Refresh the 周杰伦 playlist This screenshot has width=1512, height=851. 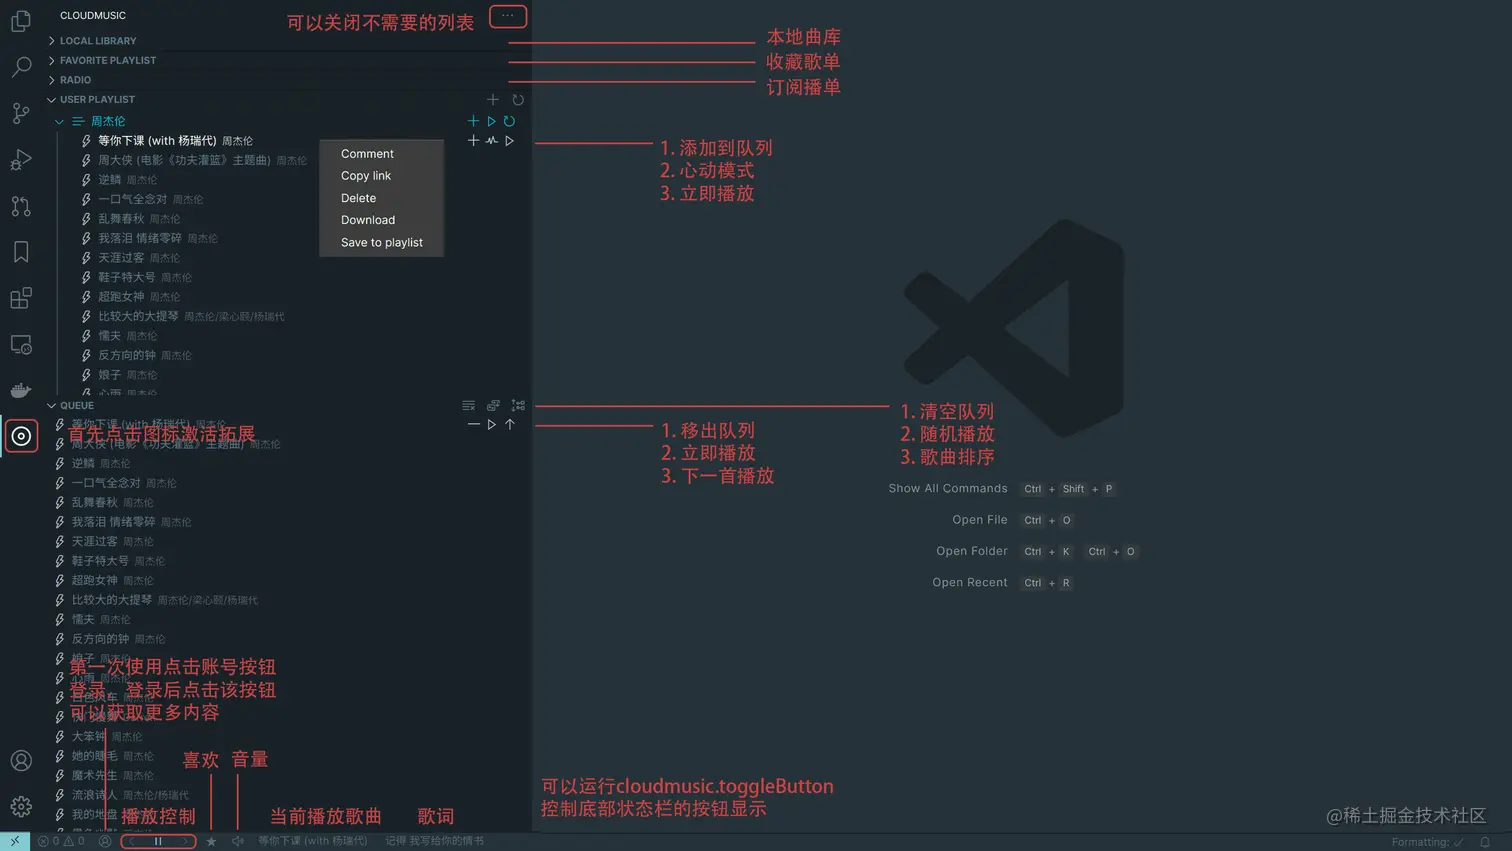click(509, 121)
